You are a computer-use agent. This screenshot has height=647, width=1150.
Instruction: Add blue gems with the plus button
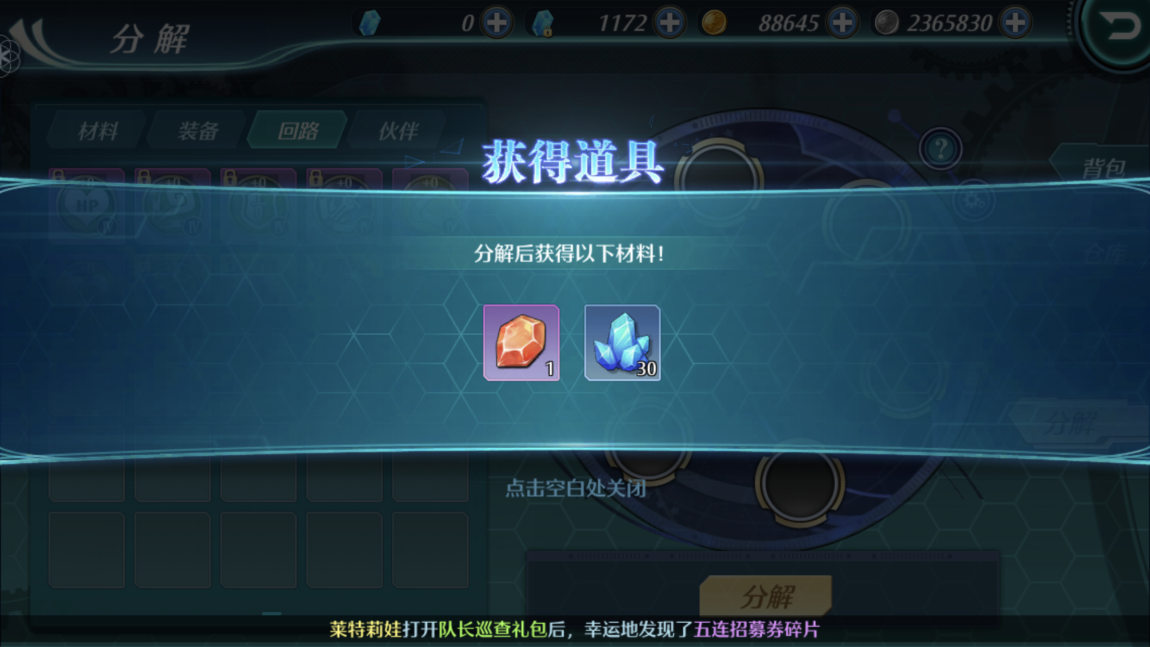tap(497, 23)
